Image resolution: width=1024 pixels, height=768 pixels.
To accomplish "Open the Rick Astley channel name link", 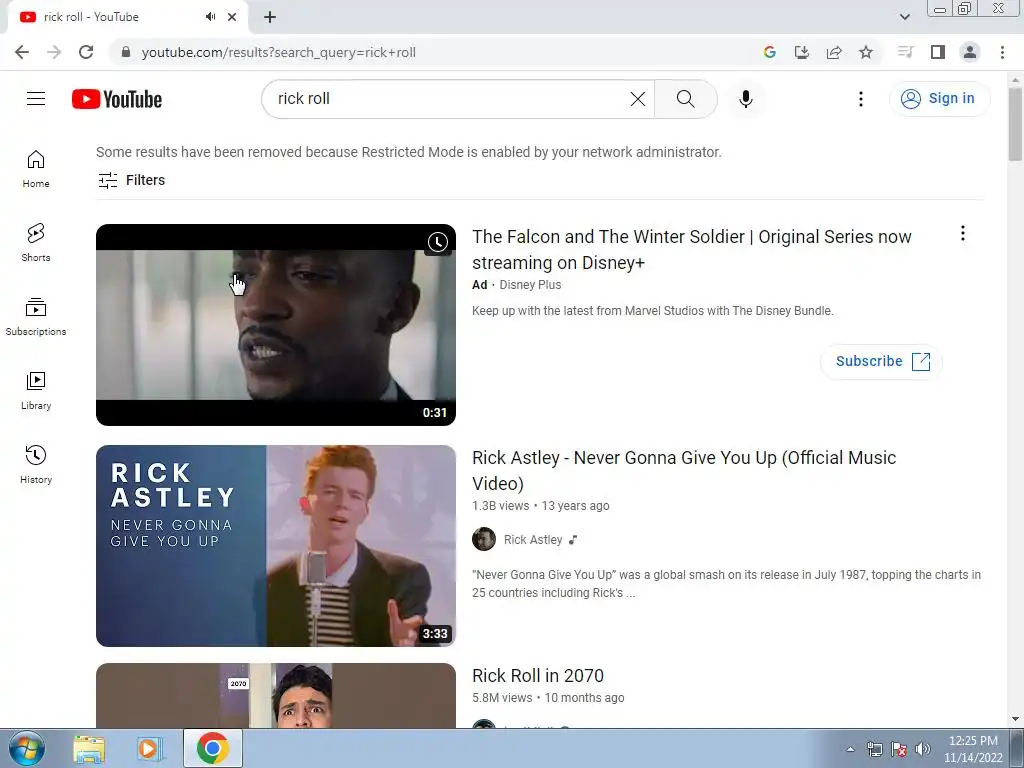I will 533,539.
